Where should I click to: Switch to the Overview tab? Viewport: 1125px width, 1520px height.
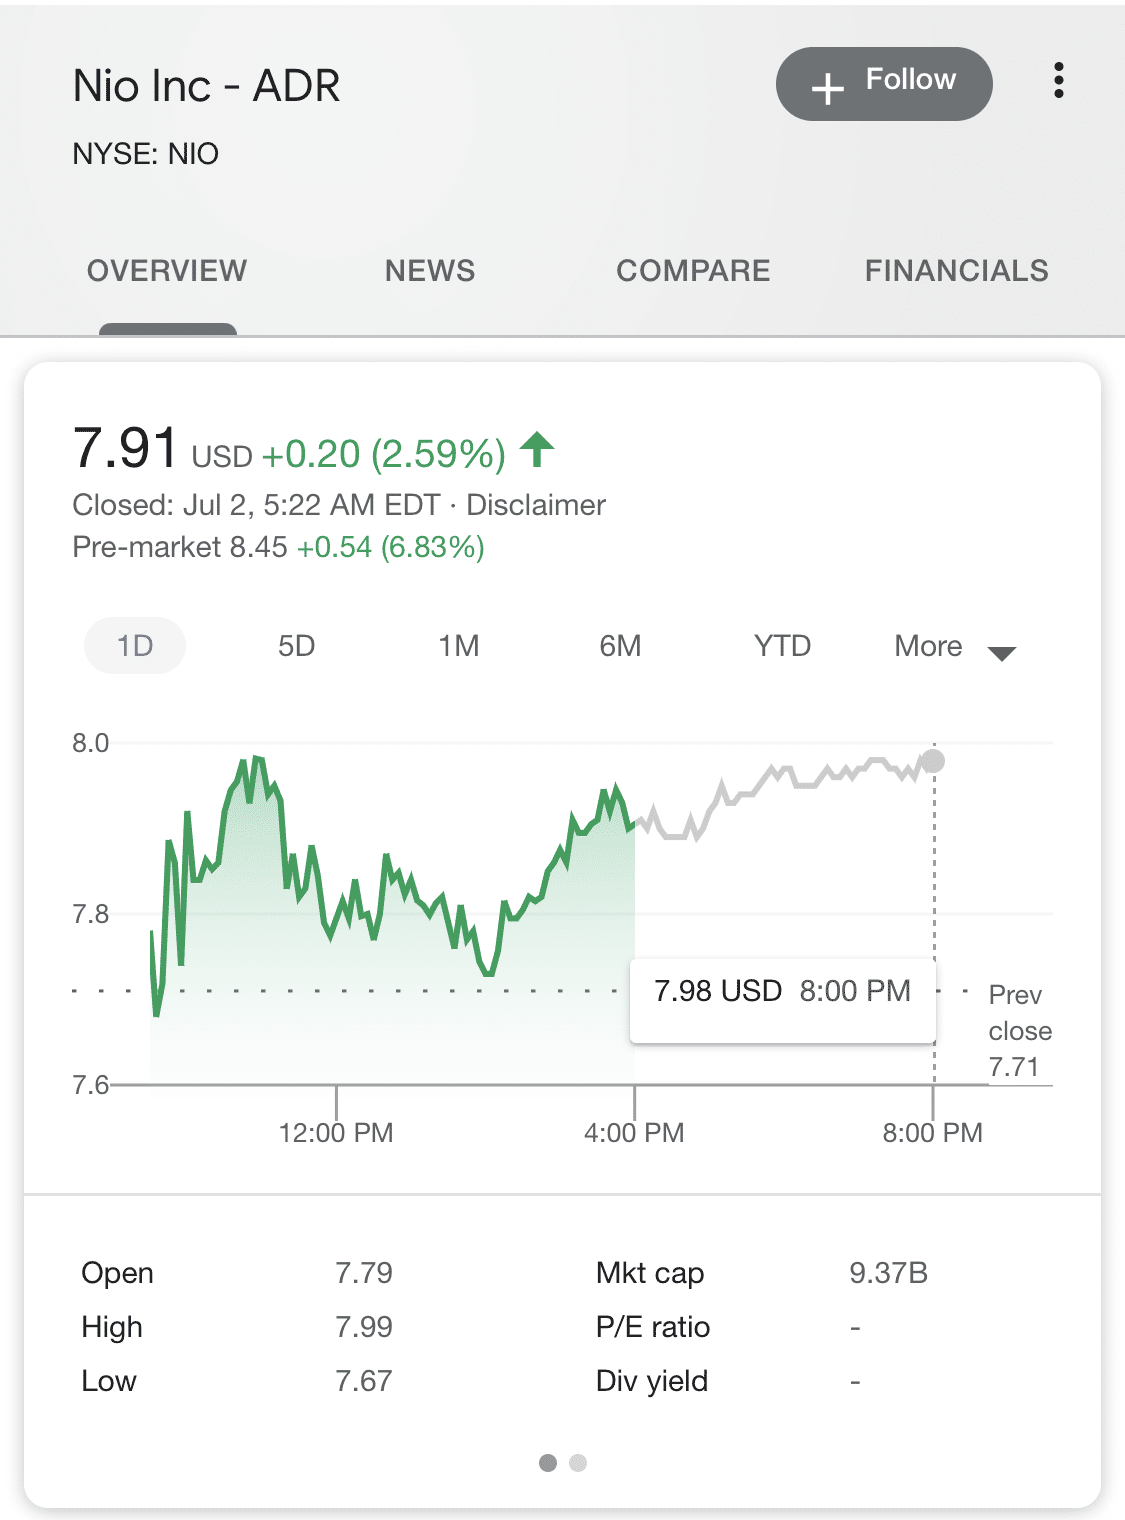(167, 271)
